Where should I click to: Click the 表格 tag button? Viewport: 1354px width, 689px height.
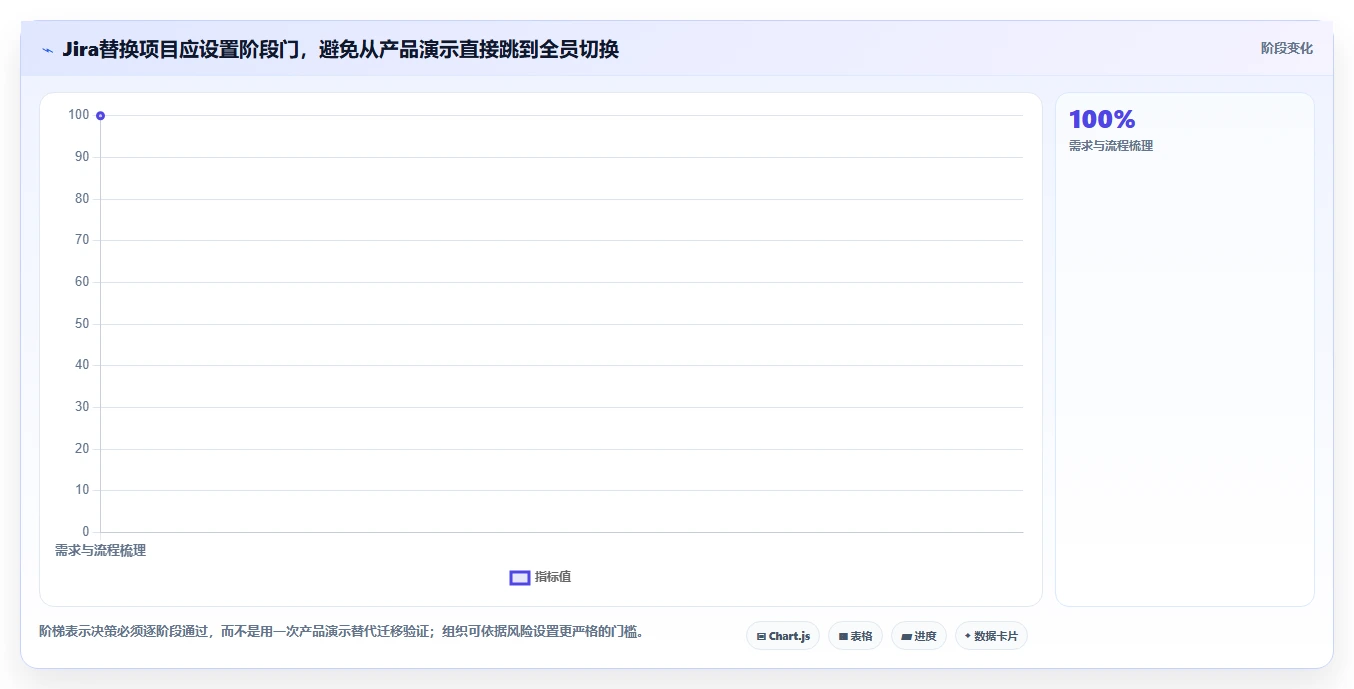click(855, 636)
